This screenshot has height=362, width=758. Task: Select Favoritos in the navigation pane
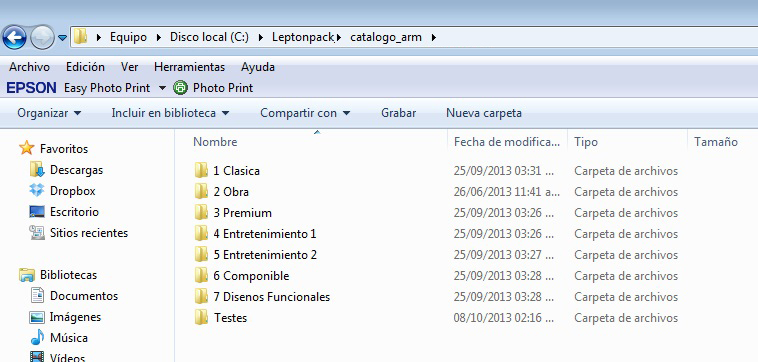point(64,149)
